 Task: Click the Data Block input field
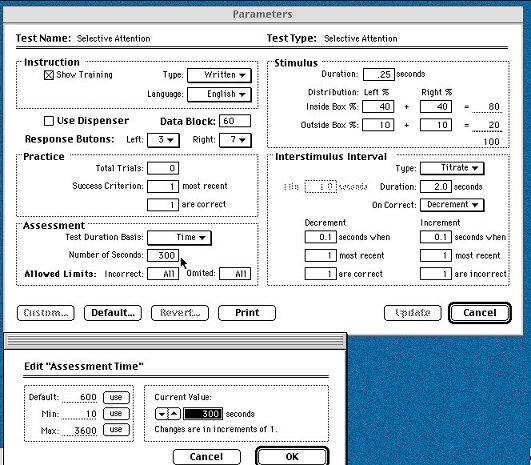[235, 121]
